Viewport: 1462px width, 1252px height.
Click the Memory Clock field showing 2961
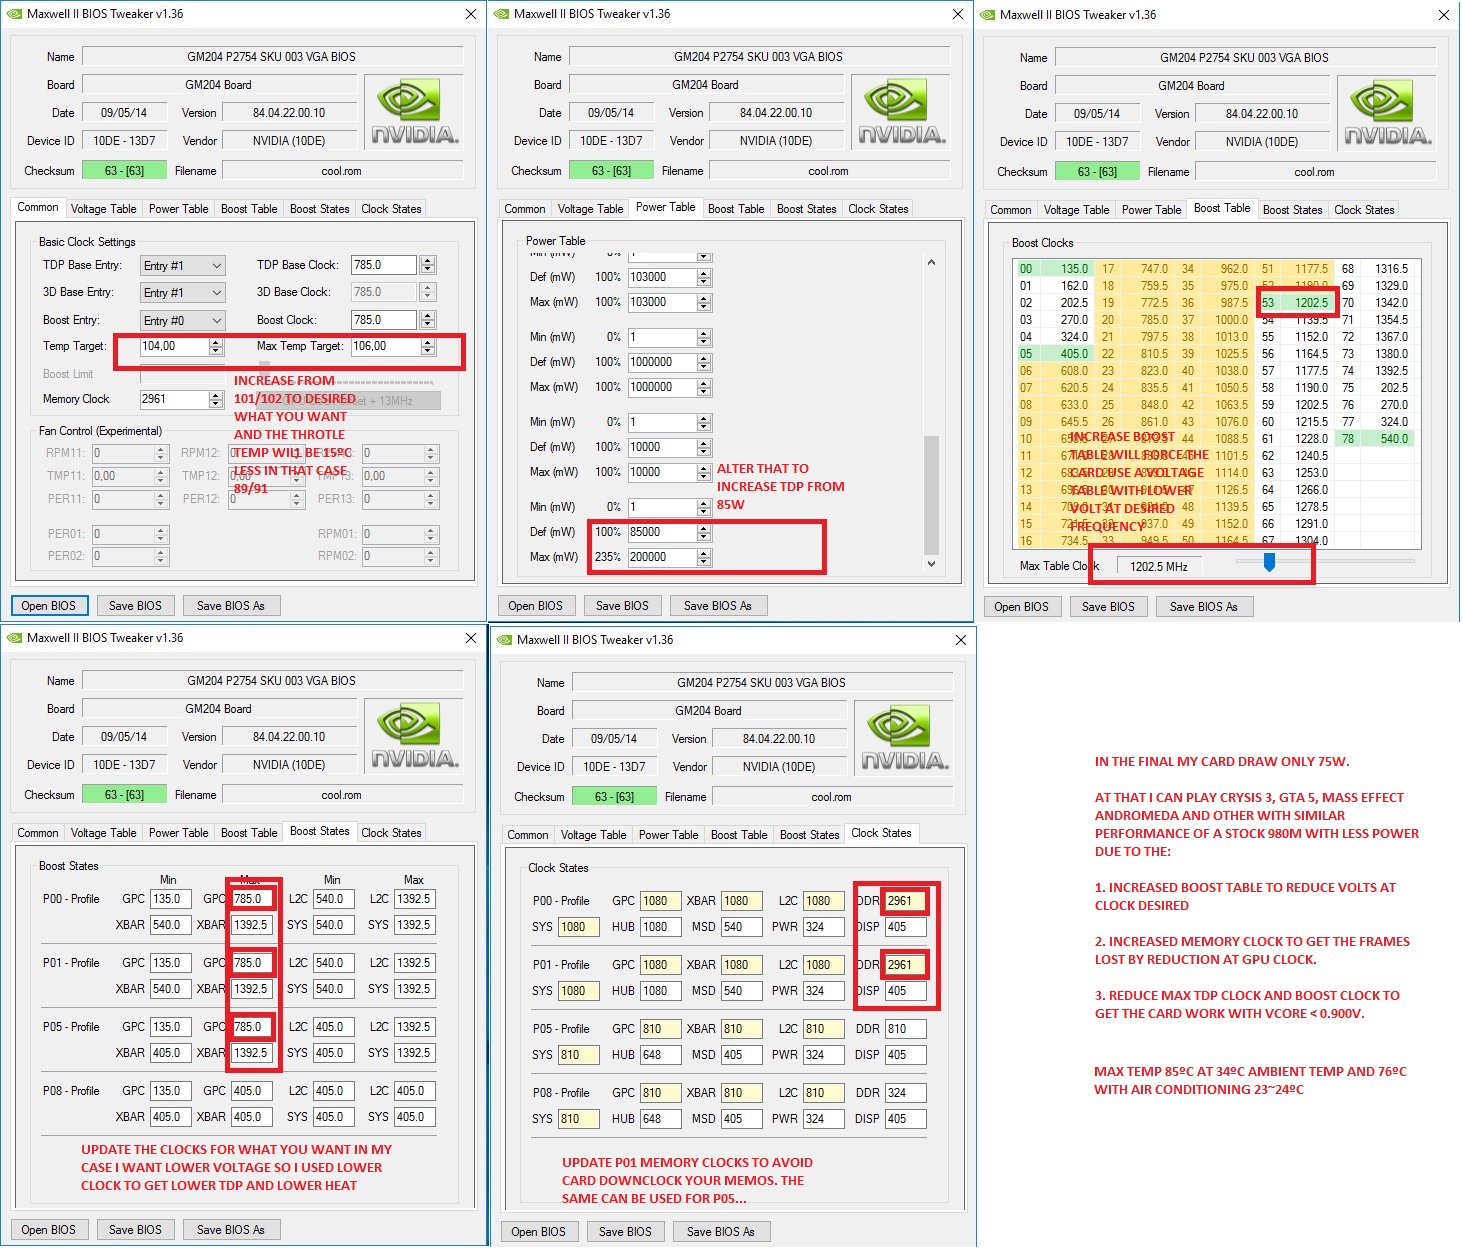[x=175, y=399]
